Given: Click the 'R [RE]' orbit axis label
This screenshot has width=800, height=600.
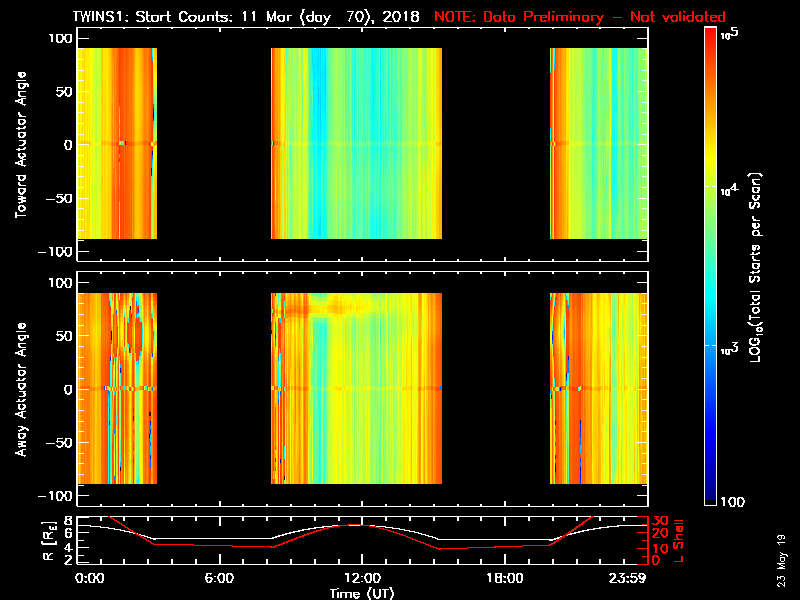Looking at the screenshot, I should tap(49, 541).
